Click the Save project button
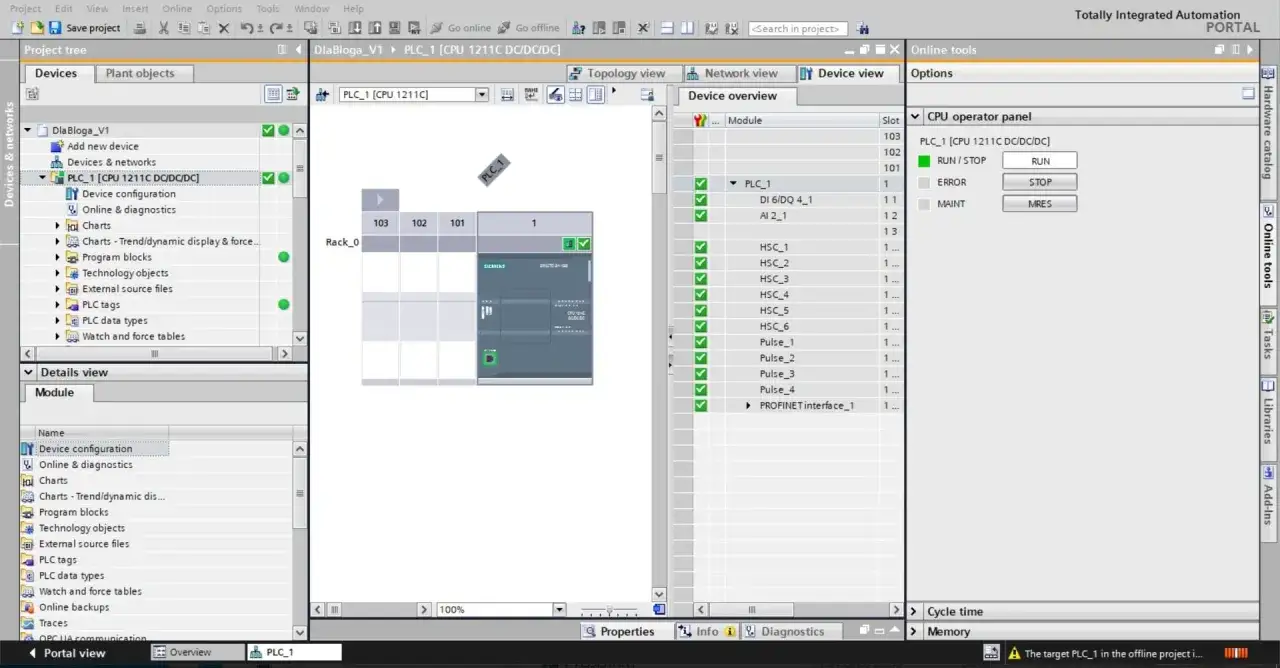Viewport: 1280px width, 668px height. click(x=84, y=28)
